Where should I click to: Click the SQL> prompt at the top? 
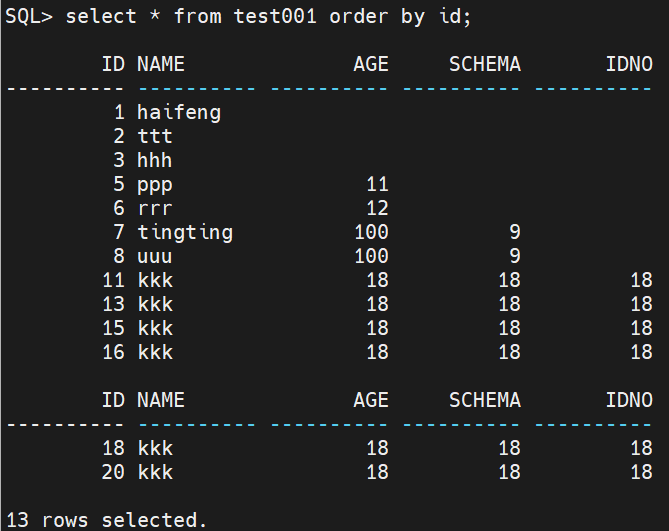coord(29,16)
